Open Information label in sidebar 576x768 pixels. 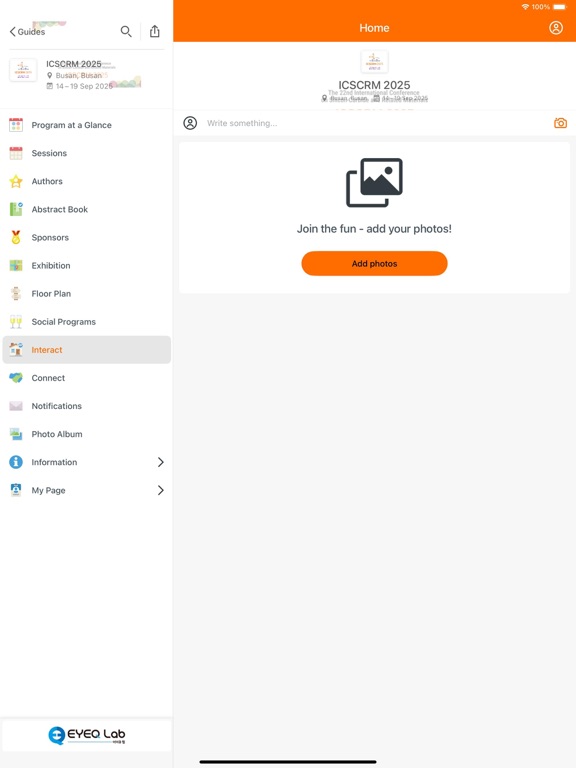point(54,462)
